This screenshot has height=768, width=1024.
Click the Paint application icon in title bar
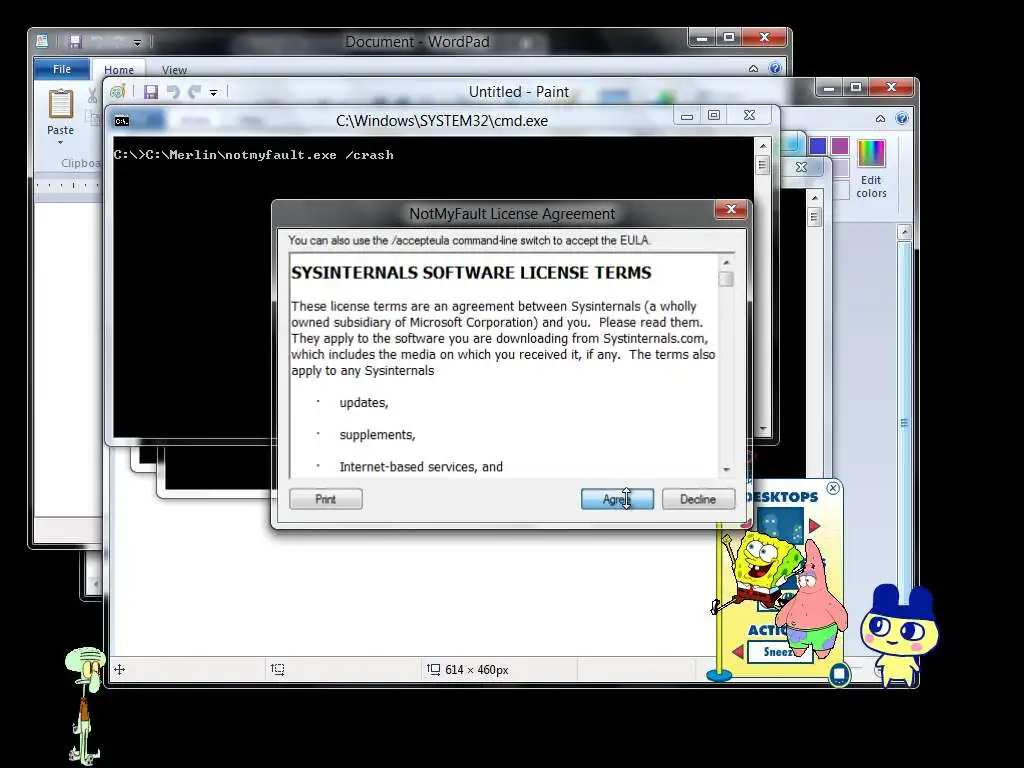(118, 92)
